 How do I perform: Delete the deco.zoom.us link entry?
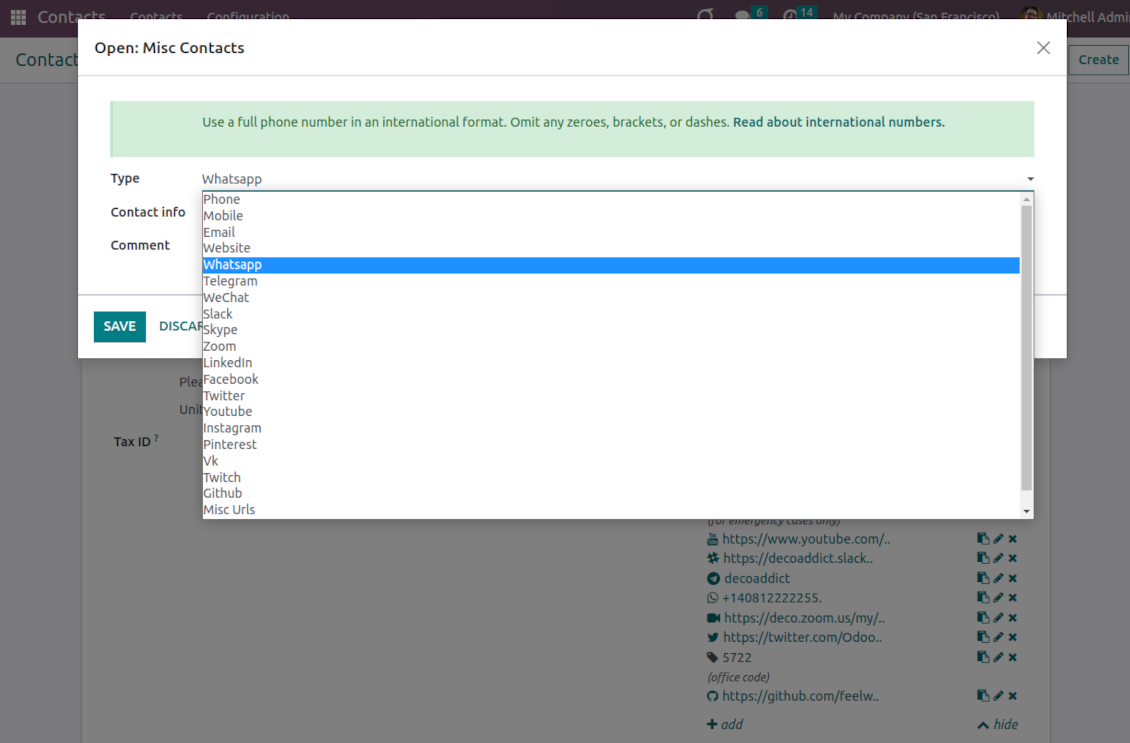coord(1013,618)
